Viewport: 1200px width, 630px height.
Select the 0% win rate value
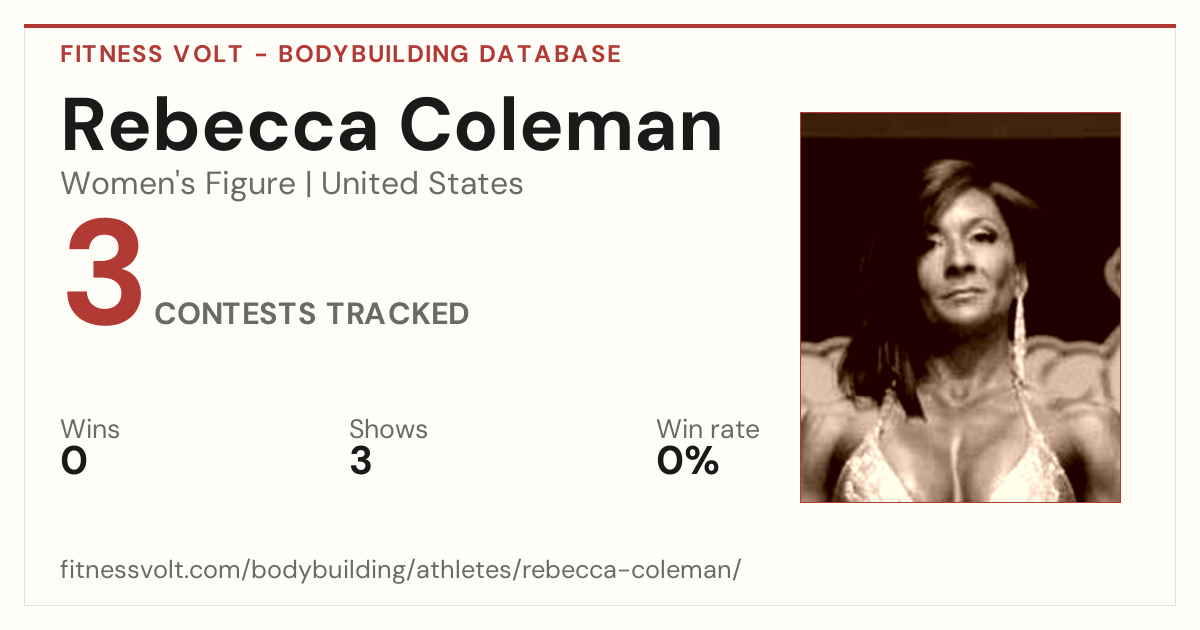tap(688, 462)
